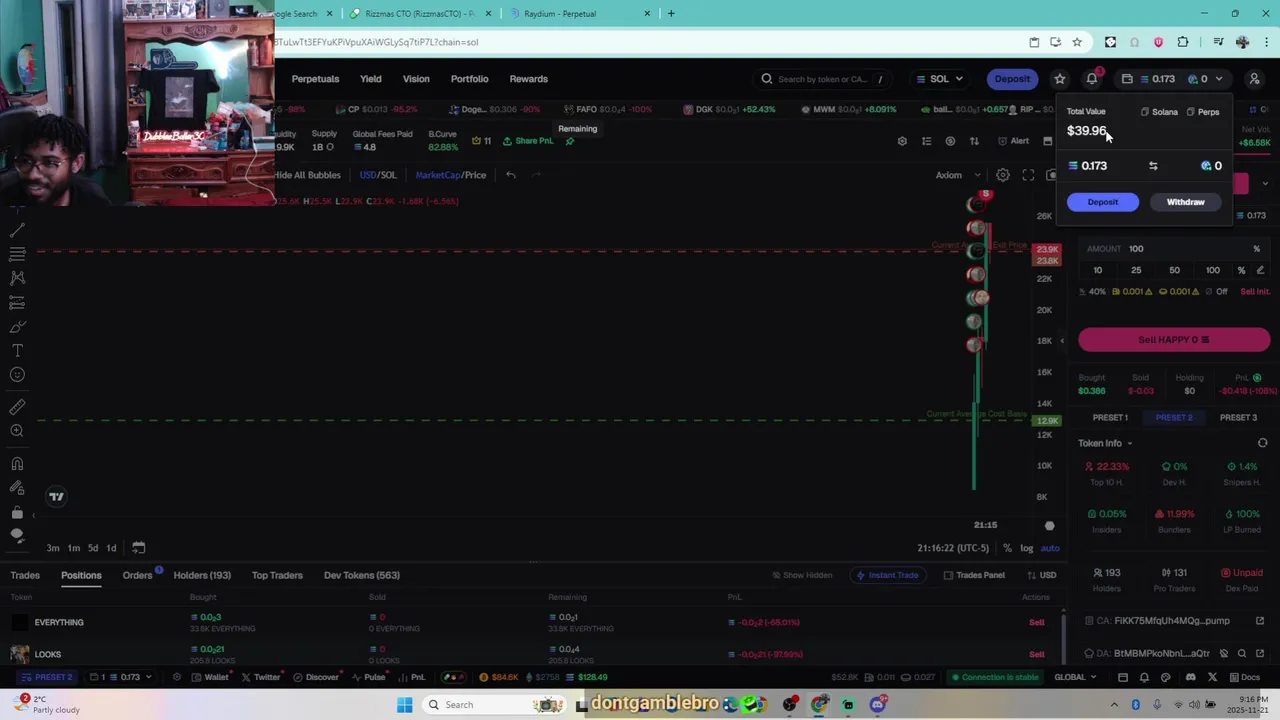The height and width of the screenshot is (720, 1280).
Task: Sell the EVERYTHING position
Action: pos(1037,622)
